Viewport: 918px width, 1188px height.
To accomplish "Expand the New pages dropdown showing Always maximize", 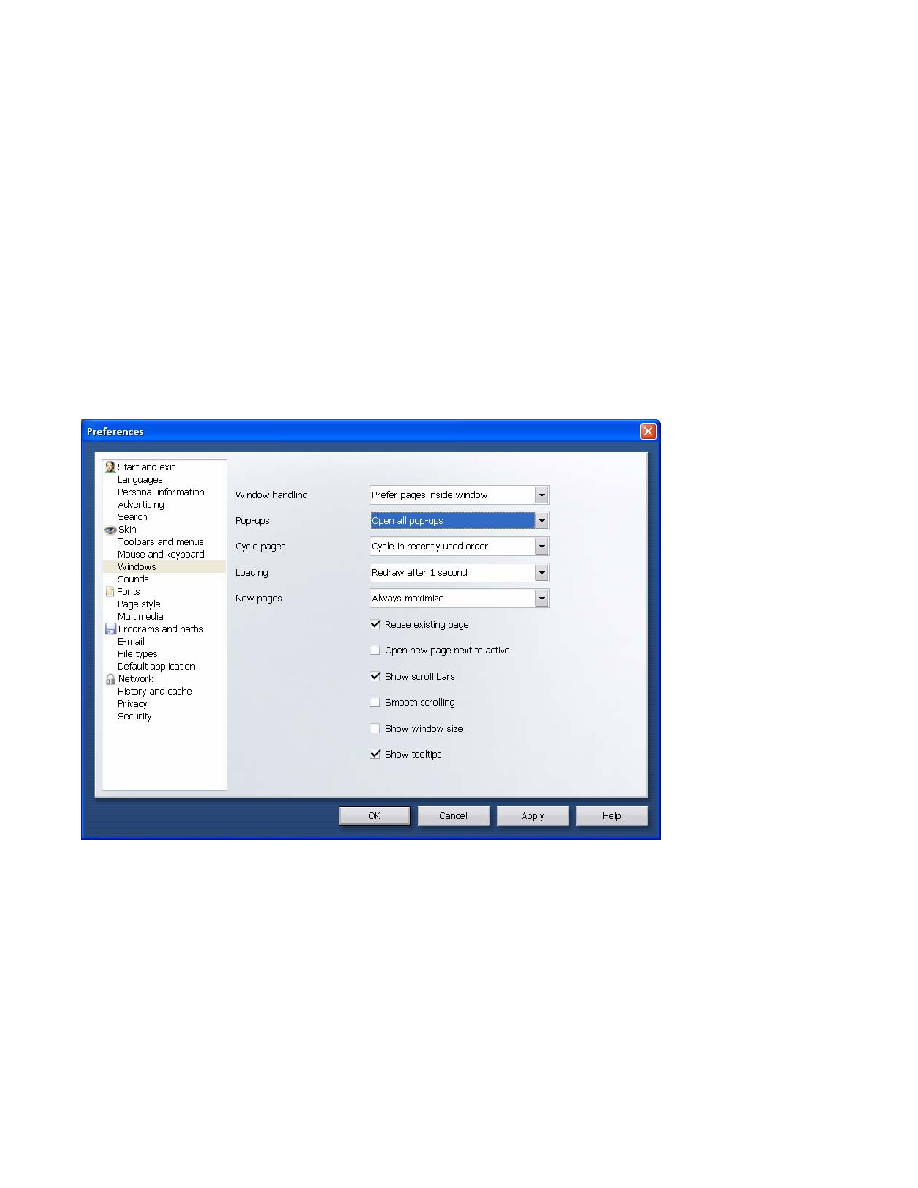I will (x=459, y=598).
